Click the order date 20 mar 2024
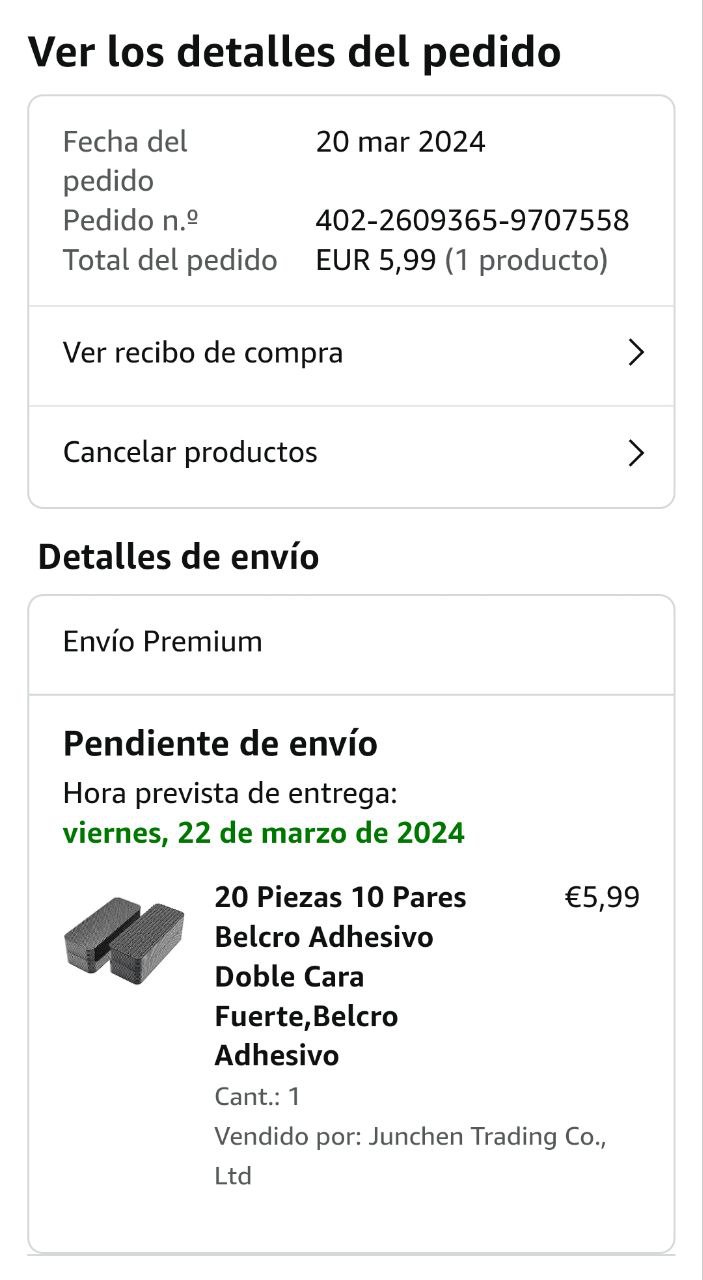Viewport: 703px width, 1280px height. pyautogui.click(x=400, y=142)
